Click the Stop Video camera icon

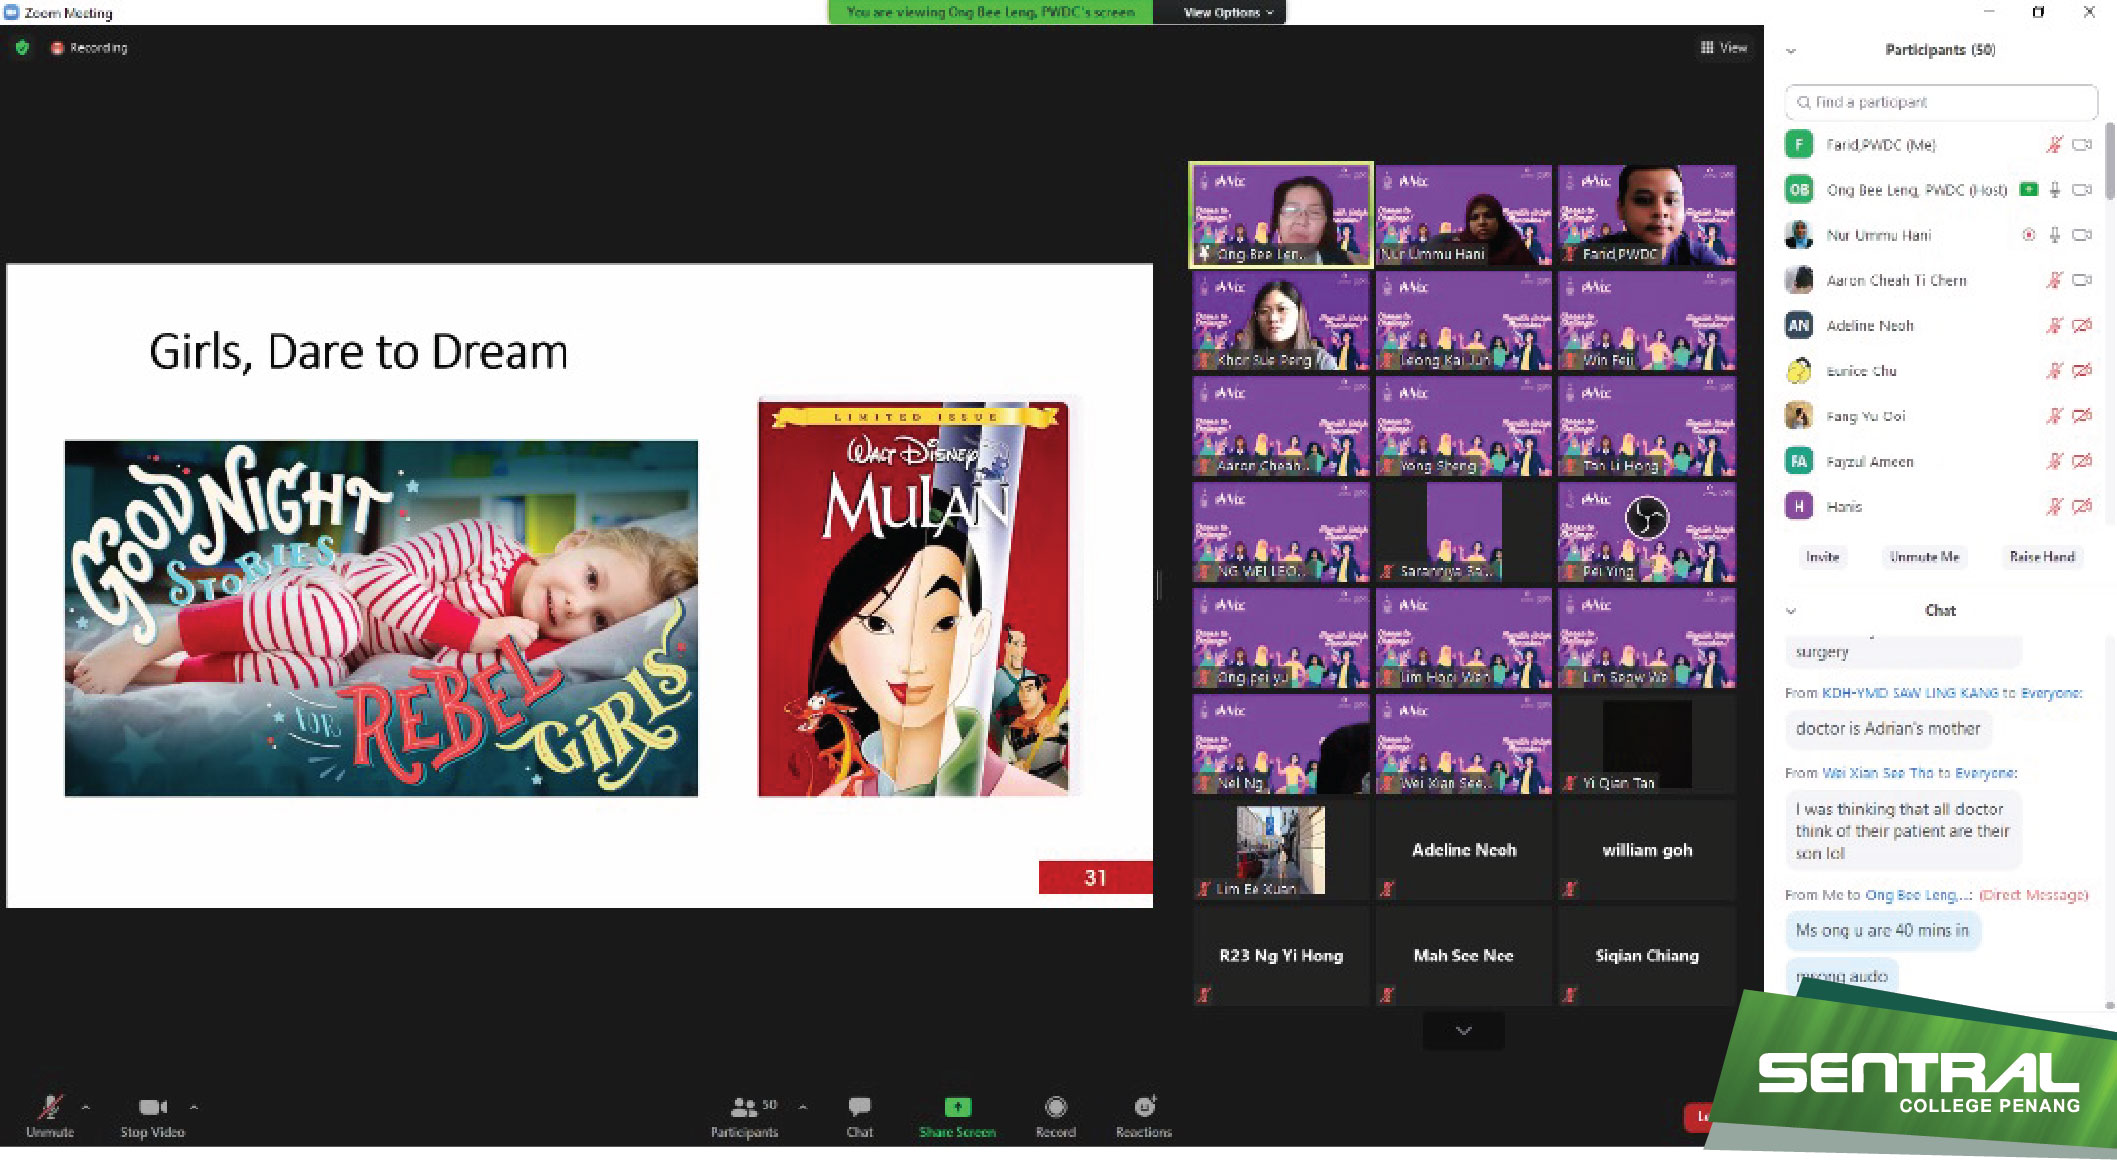click(x=153, y=1107)
